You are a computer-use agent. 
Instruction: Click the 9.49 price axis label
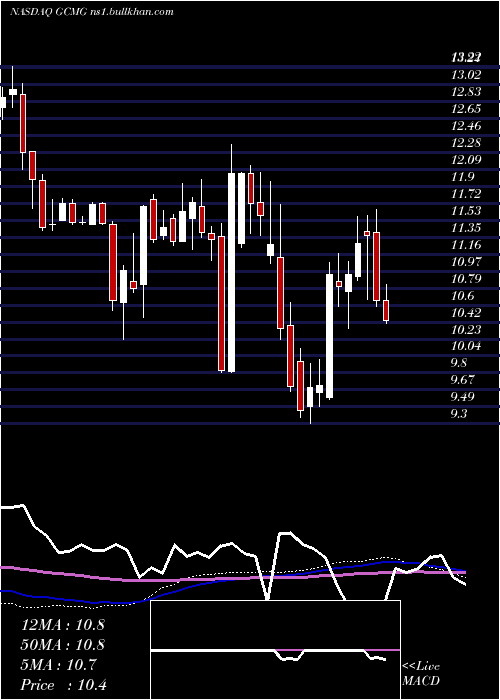pyautogui.click(x=462, y=397)
